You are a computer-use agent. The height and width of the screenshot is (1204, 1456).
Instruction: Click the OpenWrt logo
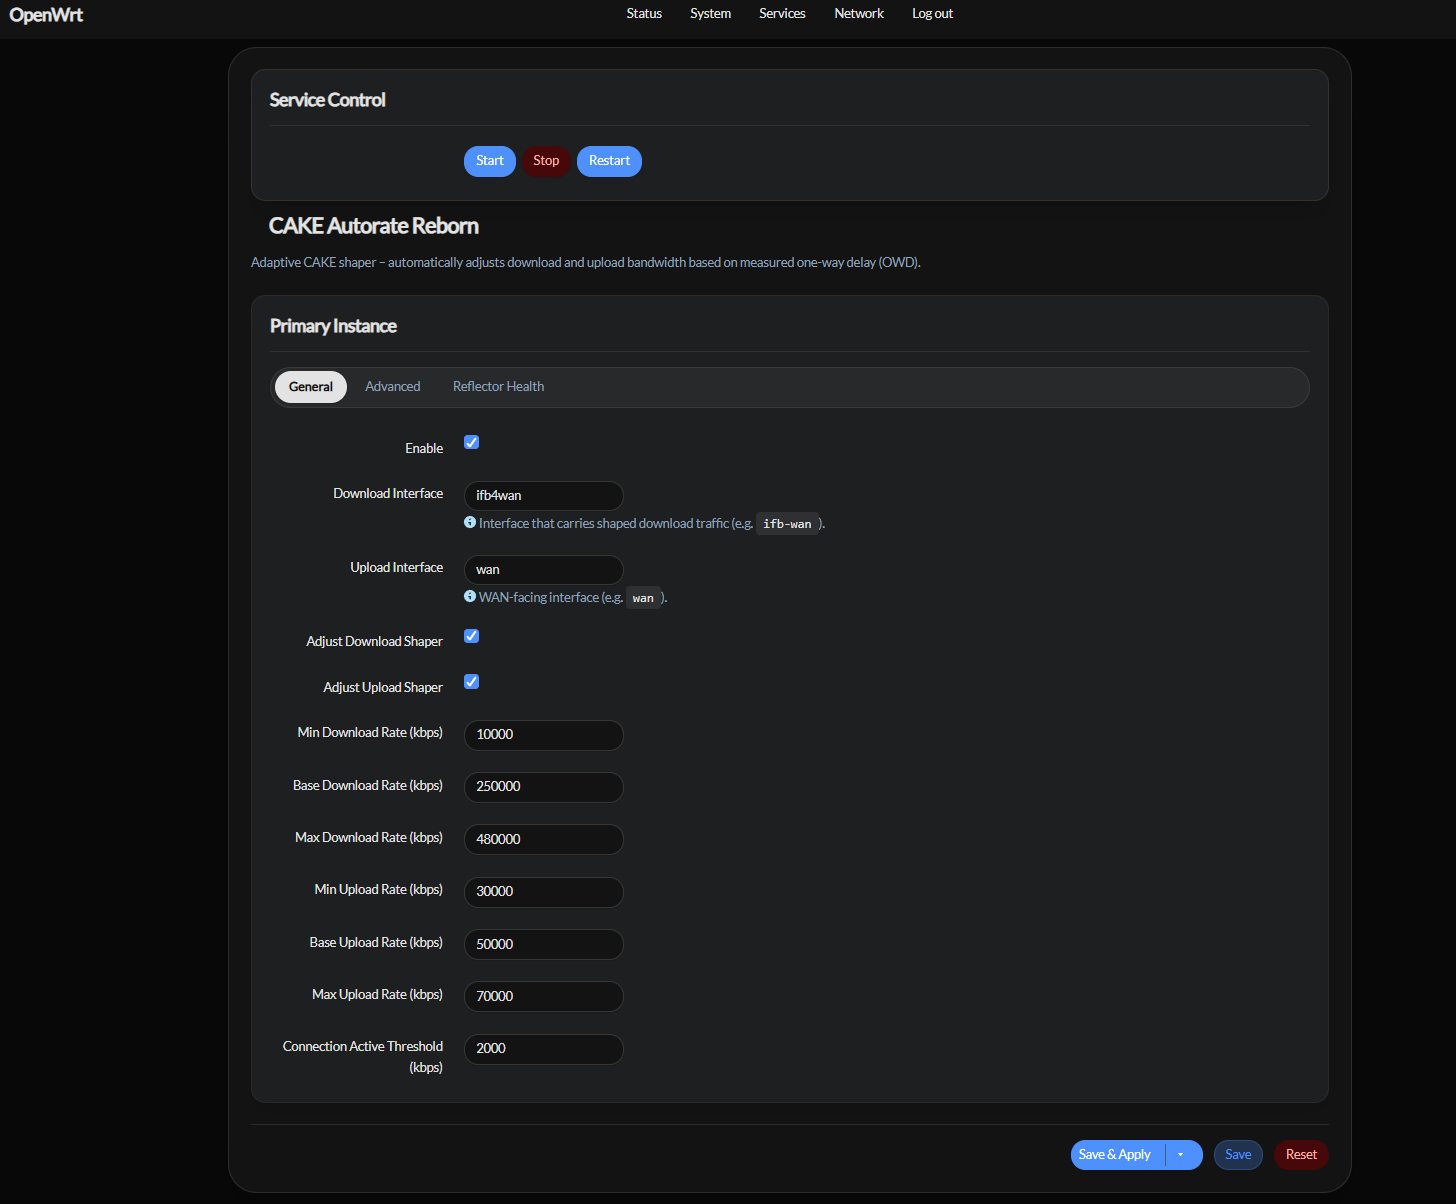click(46, 15)
